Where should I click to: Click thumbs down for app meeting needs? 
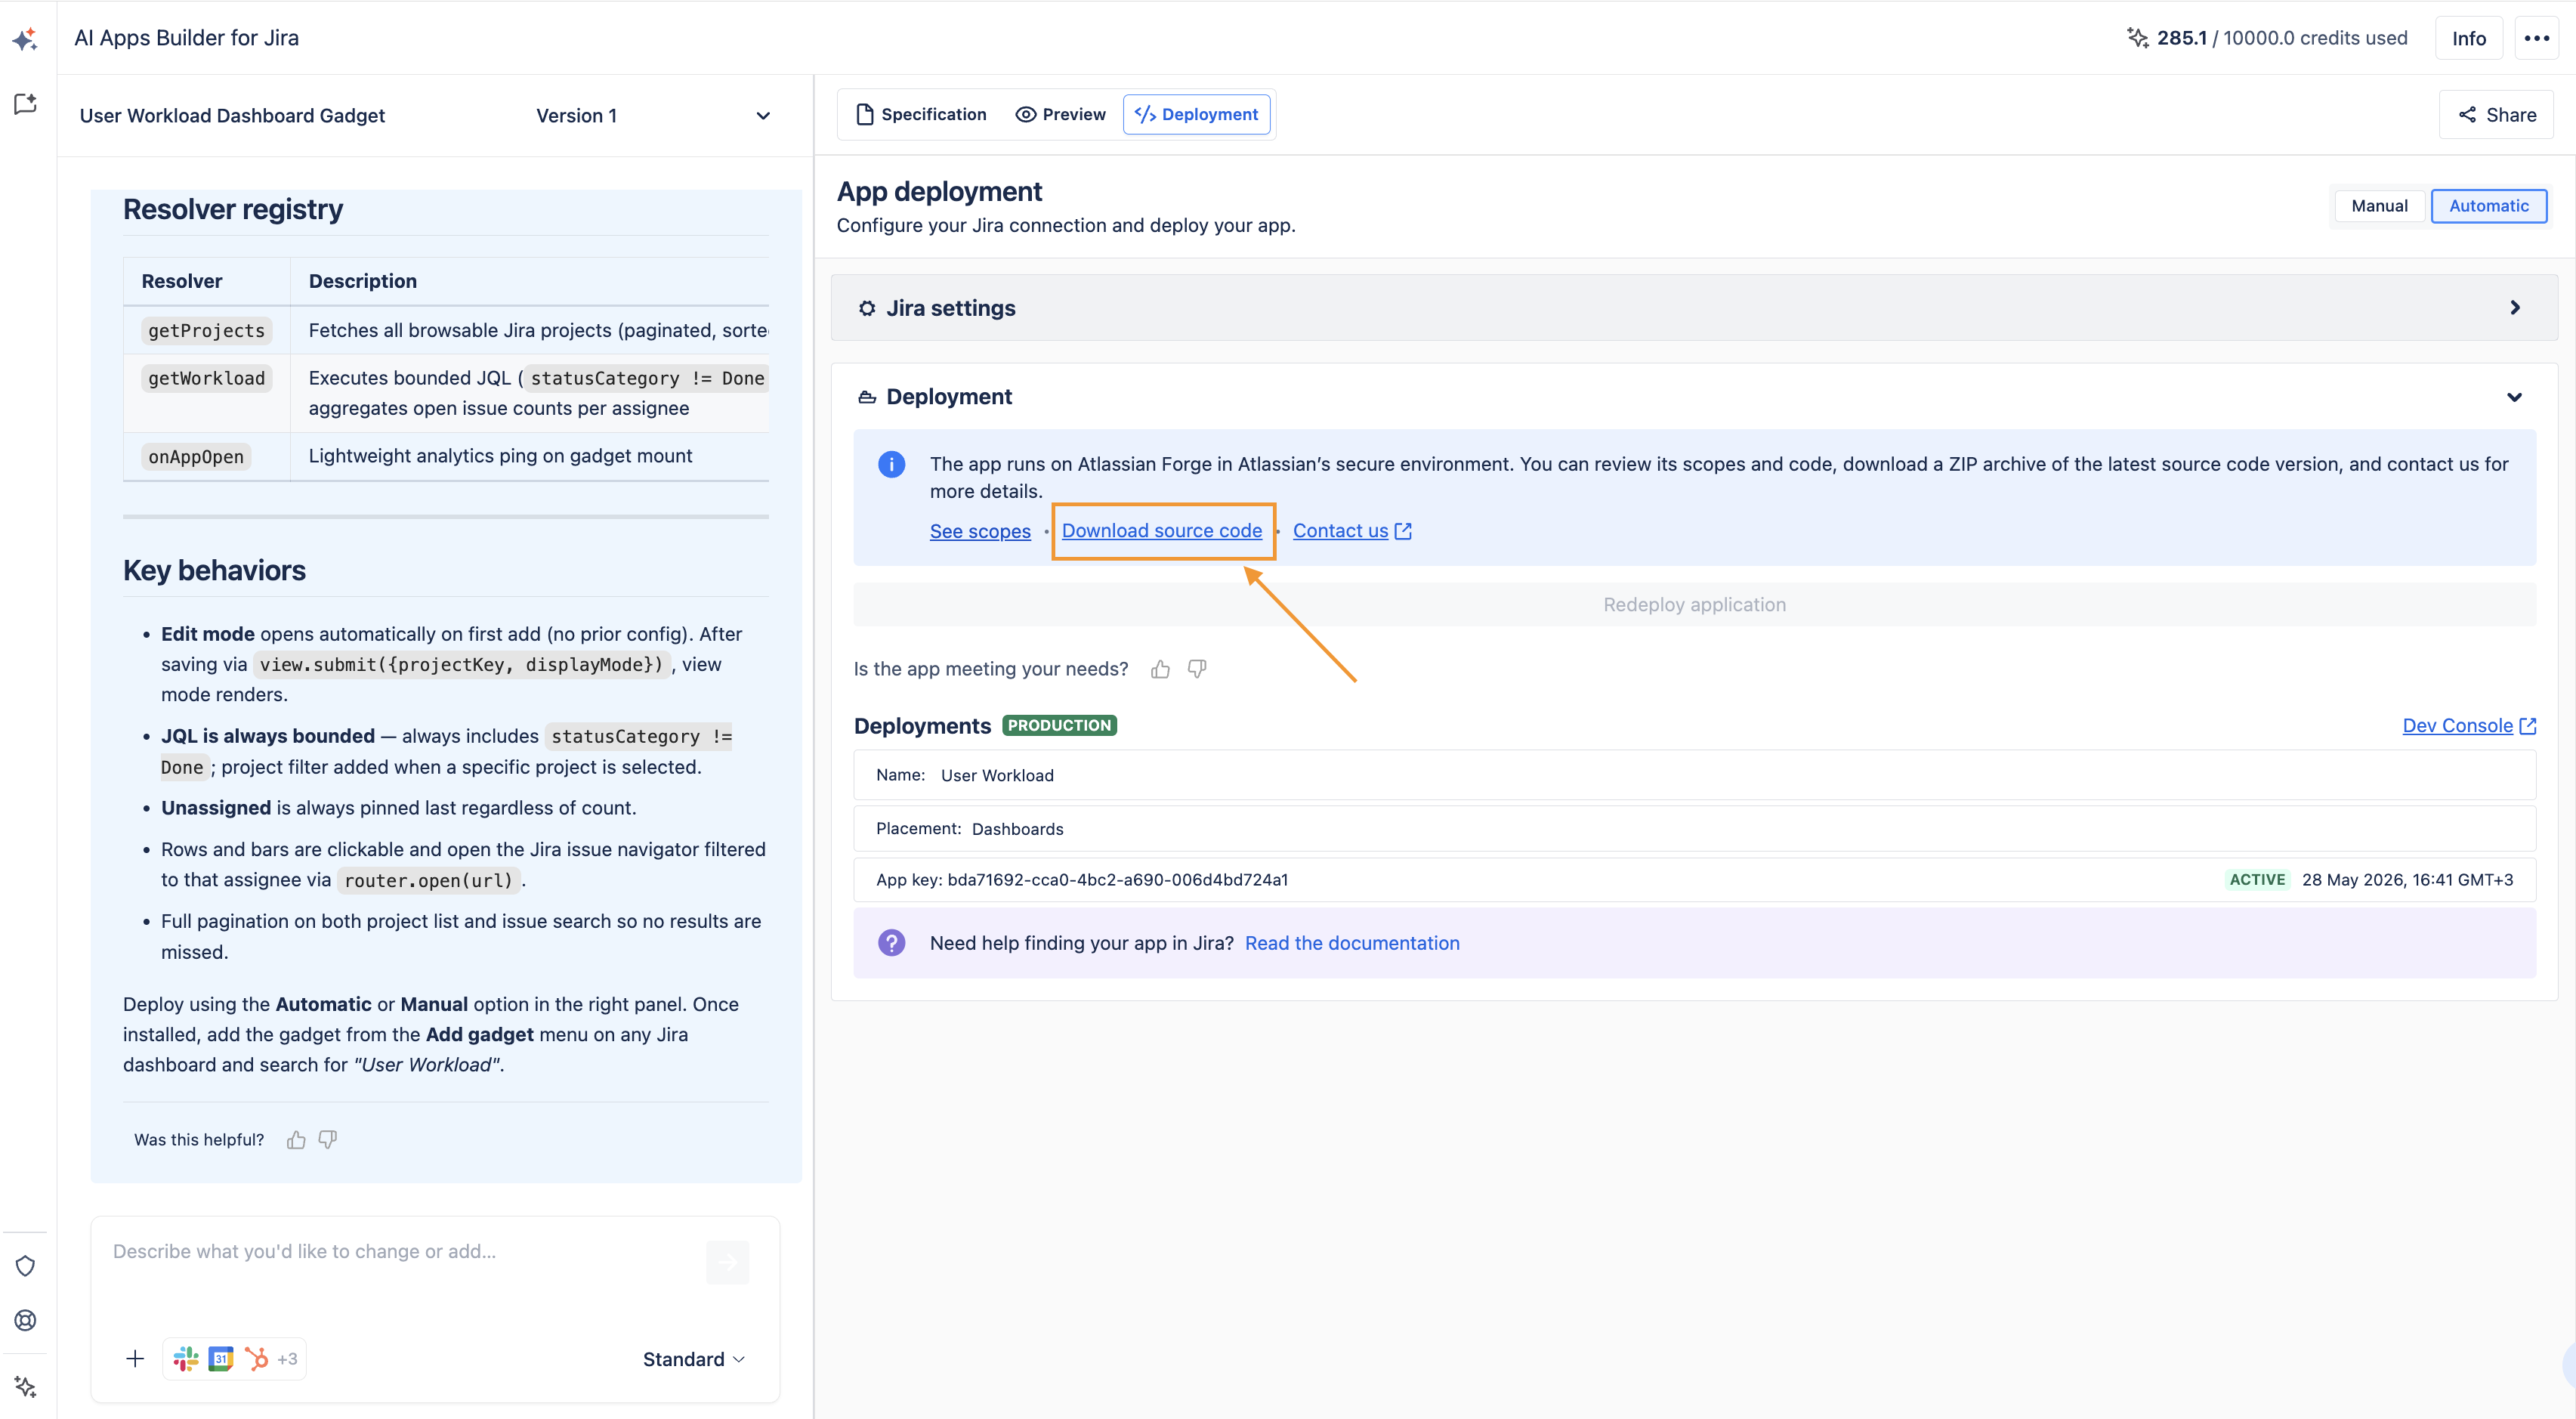click(1197, 669)
